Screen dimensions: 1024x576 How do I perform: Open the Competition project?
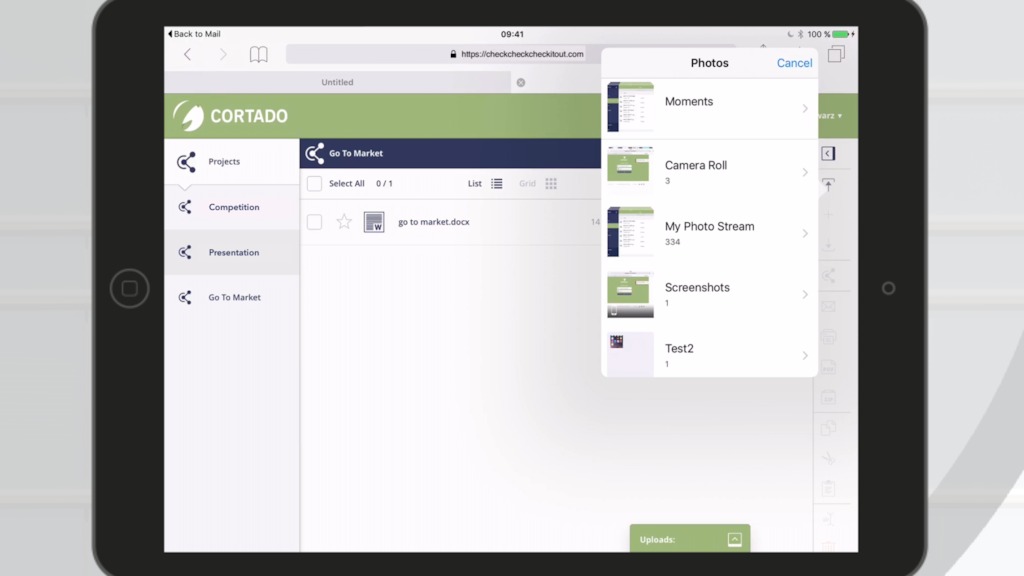232,207
